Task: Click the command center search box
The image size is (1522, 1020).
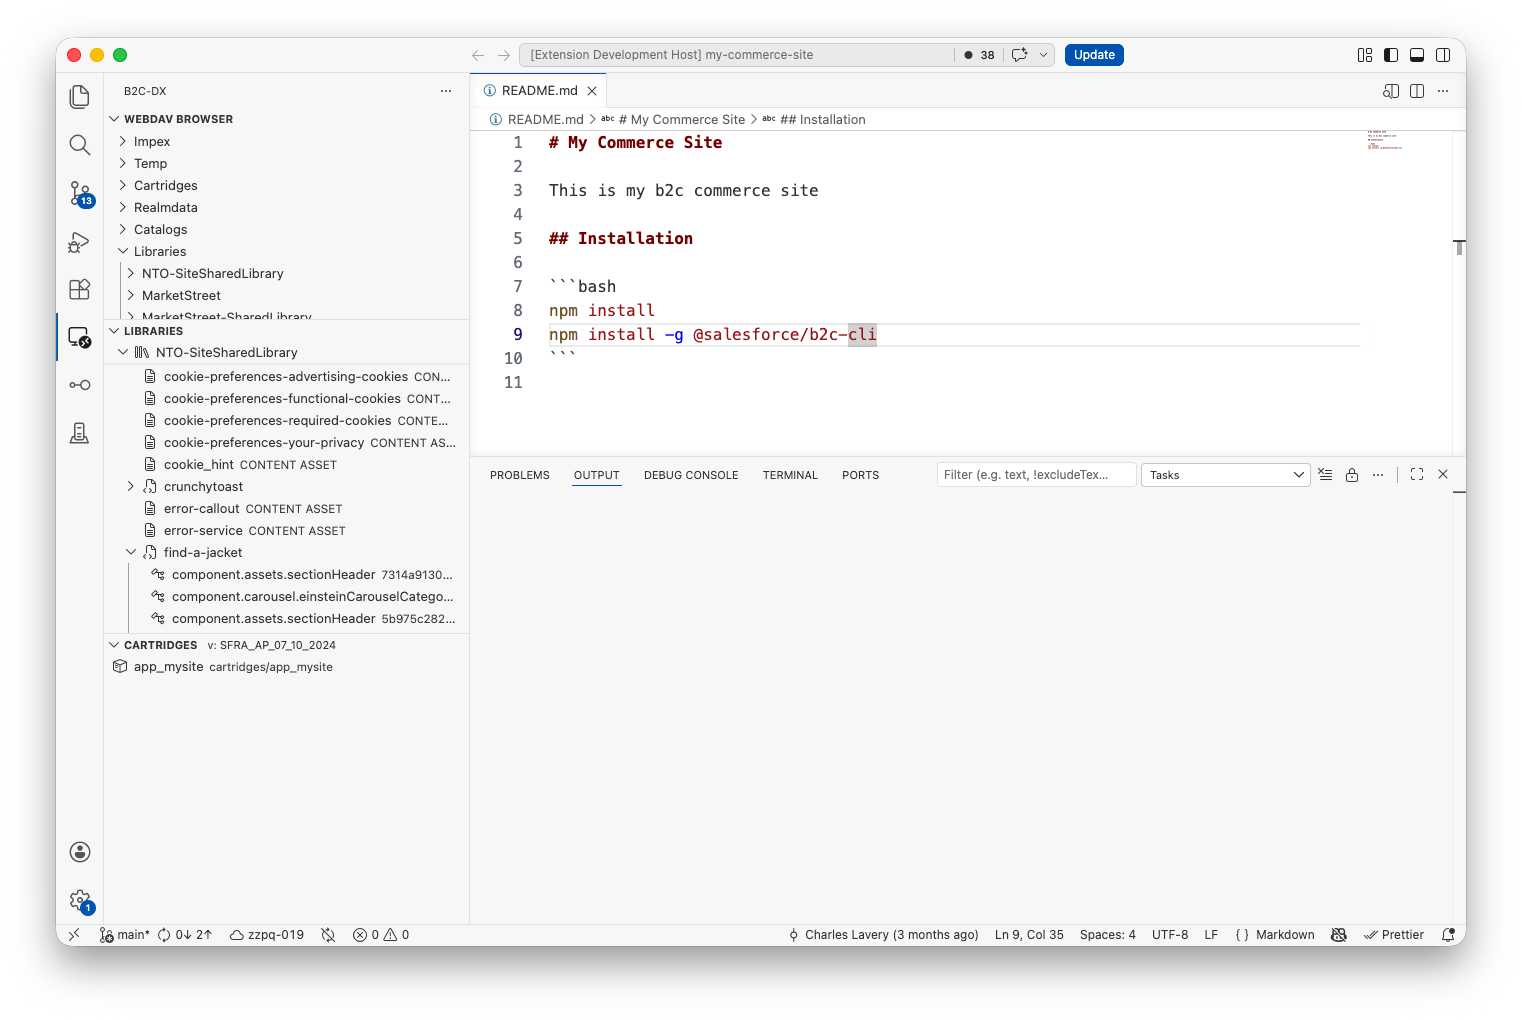Action: click(737, 55)
